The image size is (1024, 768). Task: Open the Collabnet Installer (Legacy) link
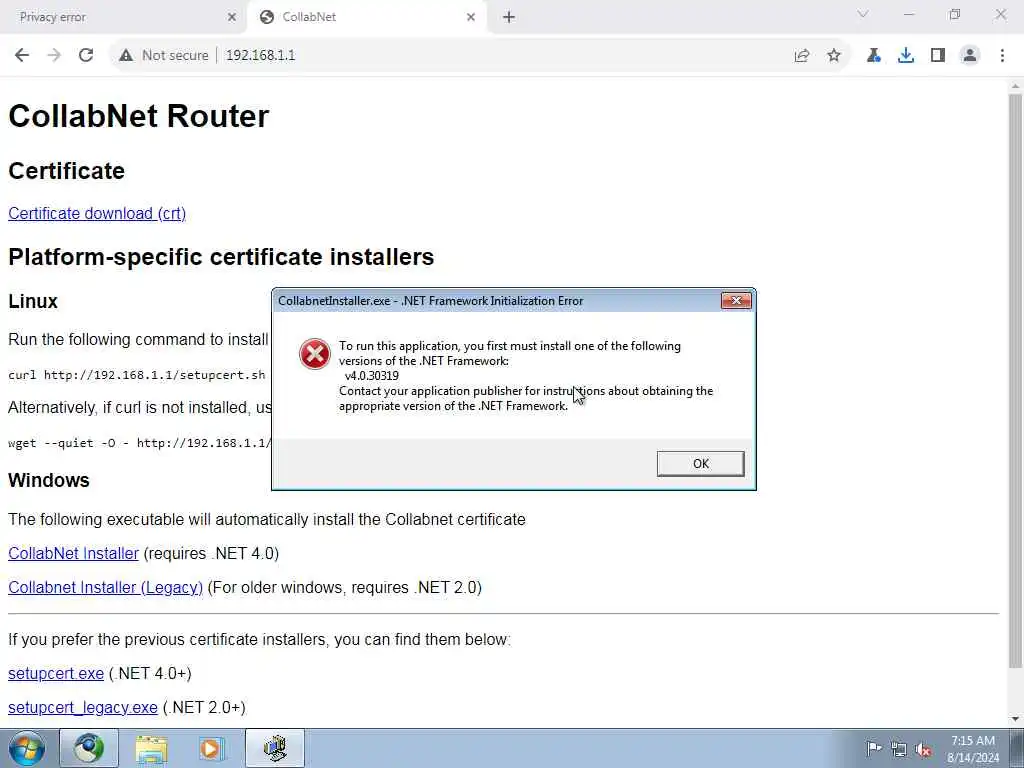tap(105, 587)
